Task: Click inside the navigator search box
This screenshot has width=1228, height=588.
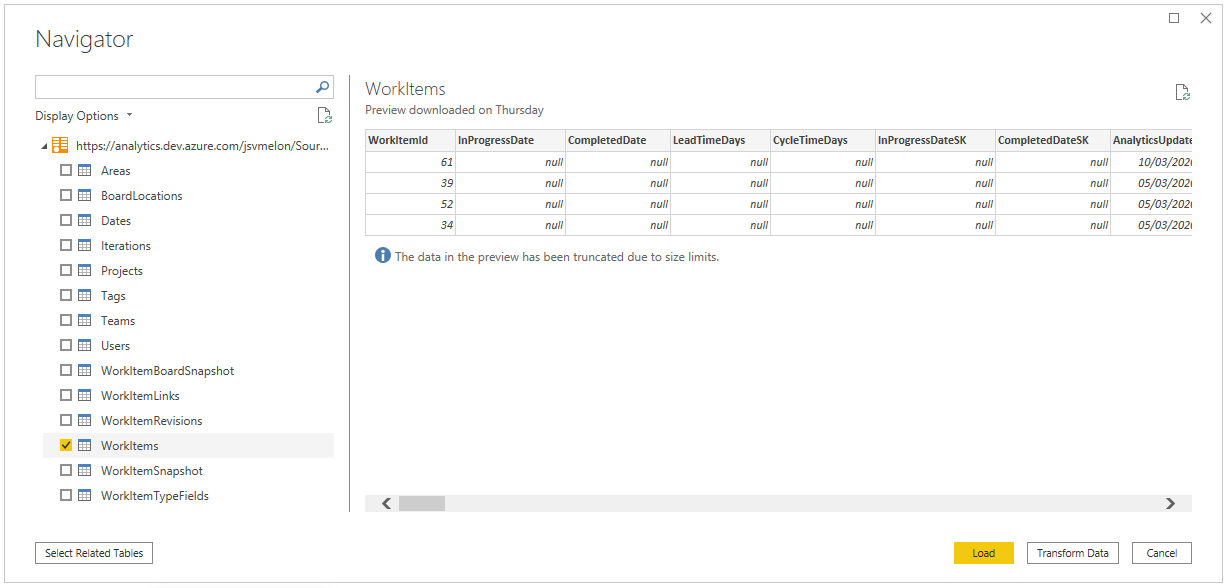Action: [x=170, y=87]
